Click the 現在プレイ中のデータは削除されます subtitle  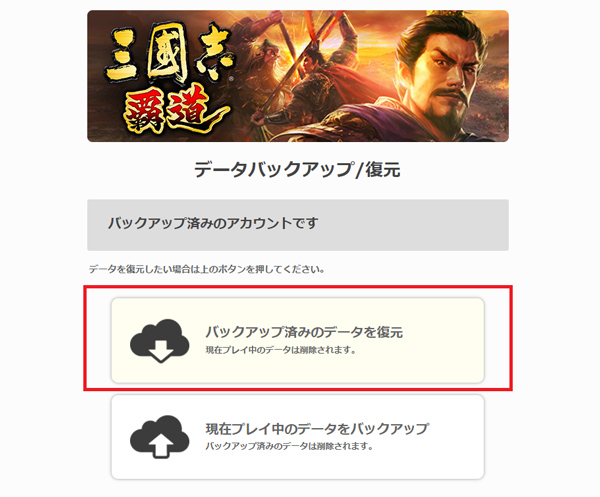[281, 350]
